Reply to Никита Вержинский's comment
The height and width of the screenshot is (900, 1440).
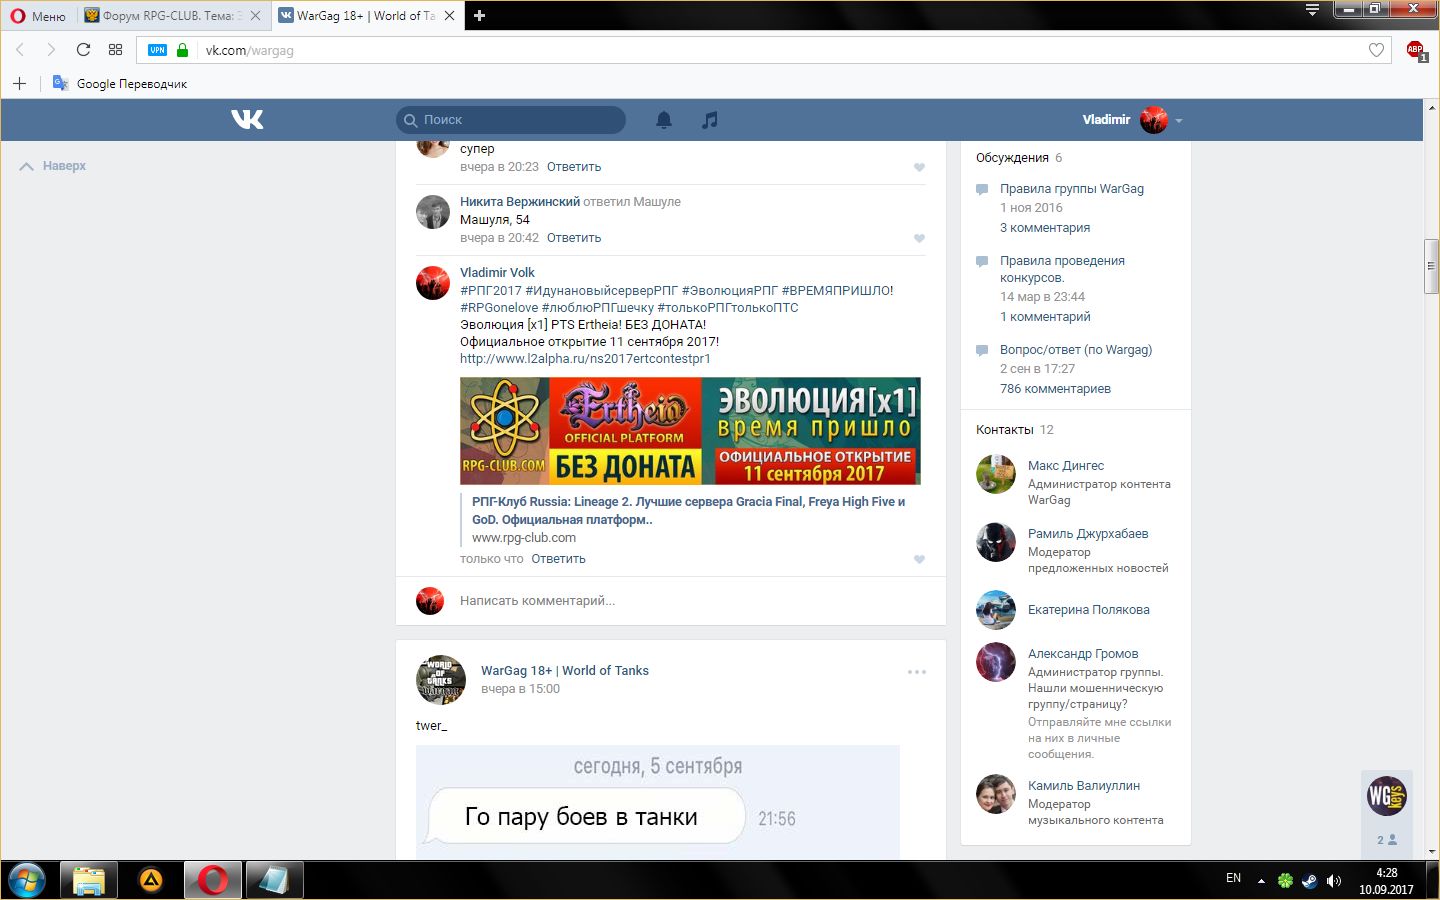click(574, 238)
